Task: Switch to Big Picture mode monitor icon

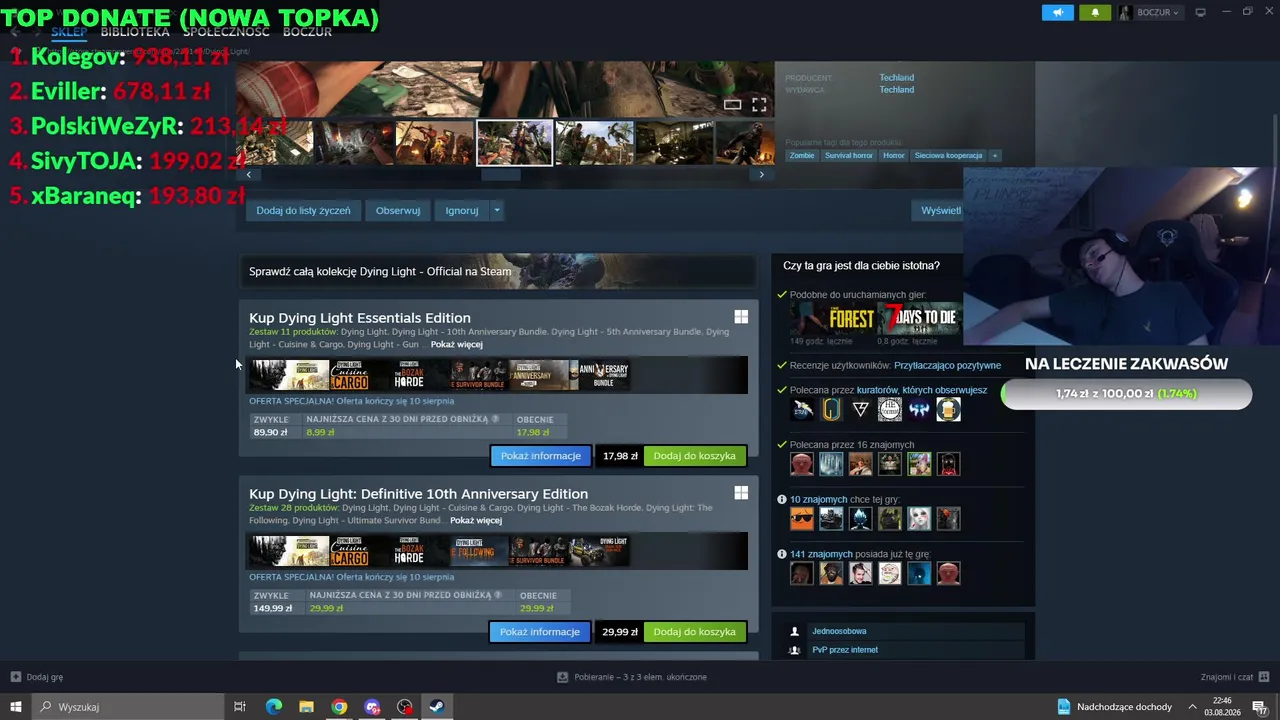Action: tap(1200, 12)
